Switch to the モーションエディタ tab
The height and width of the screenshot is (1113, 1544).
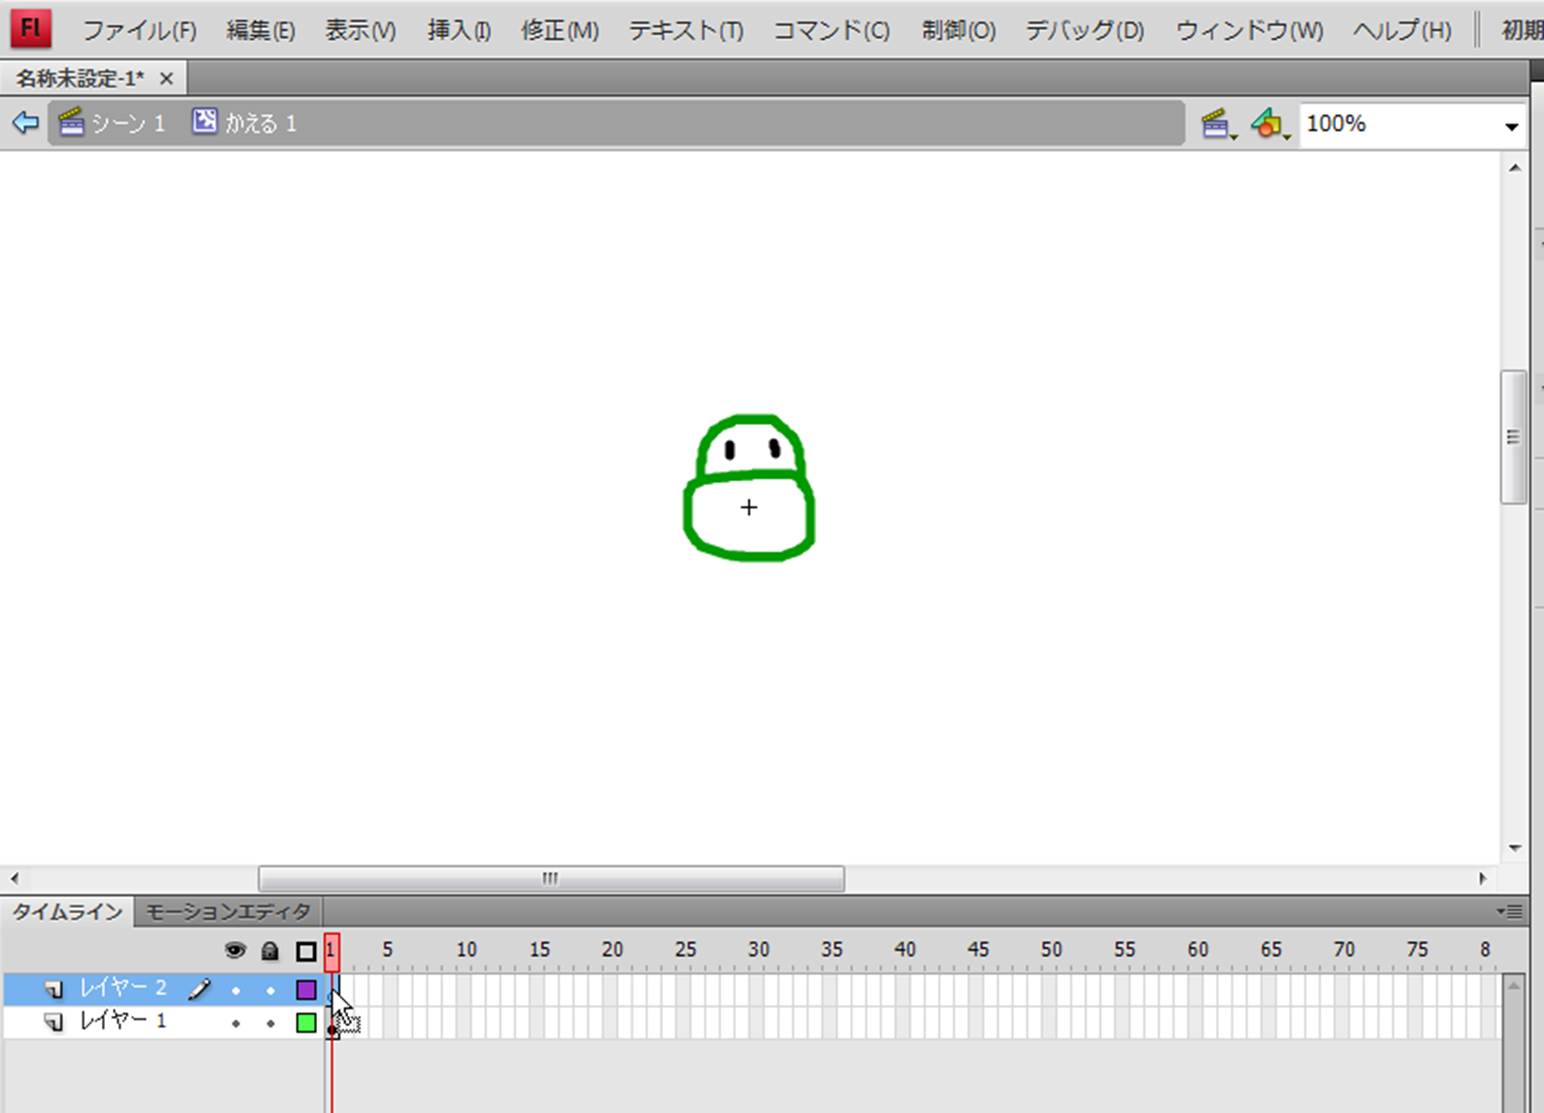click(228, 912)
